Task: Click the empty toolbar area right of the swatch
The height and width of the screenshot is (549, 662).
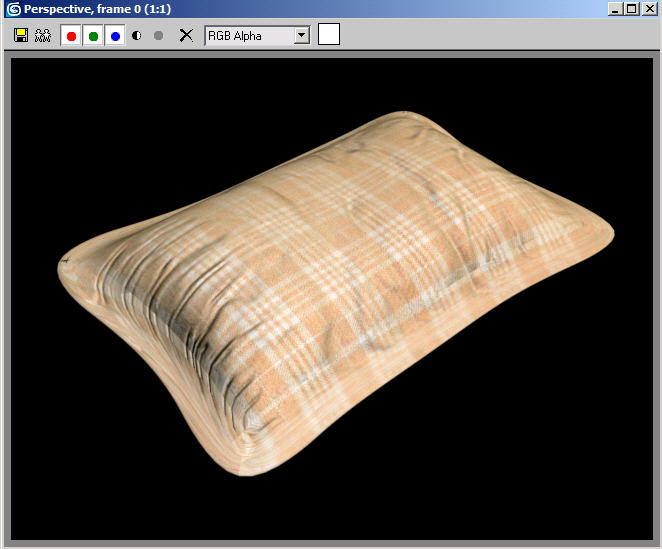Action: pos(500,35)
